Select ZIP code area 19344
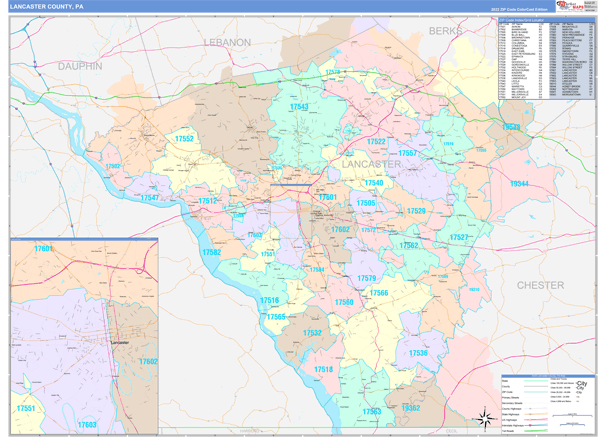Image resolution: width=600 pixels, height=437 pixels. 520,184
